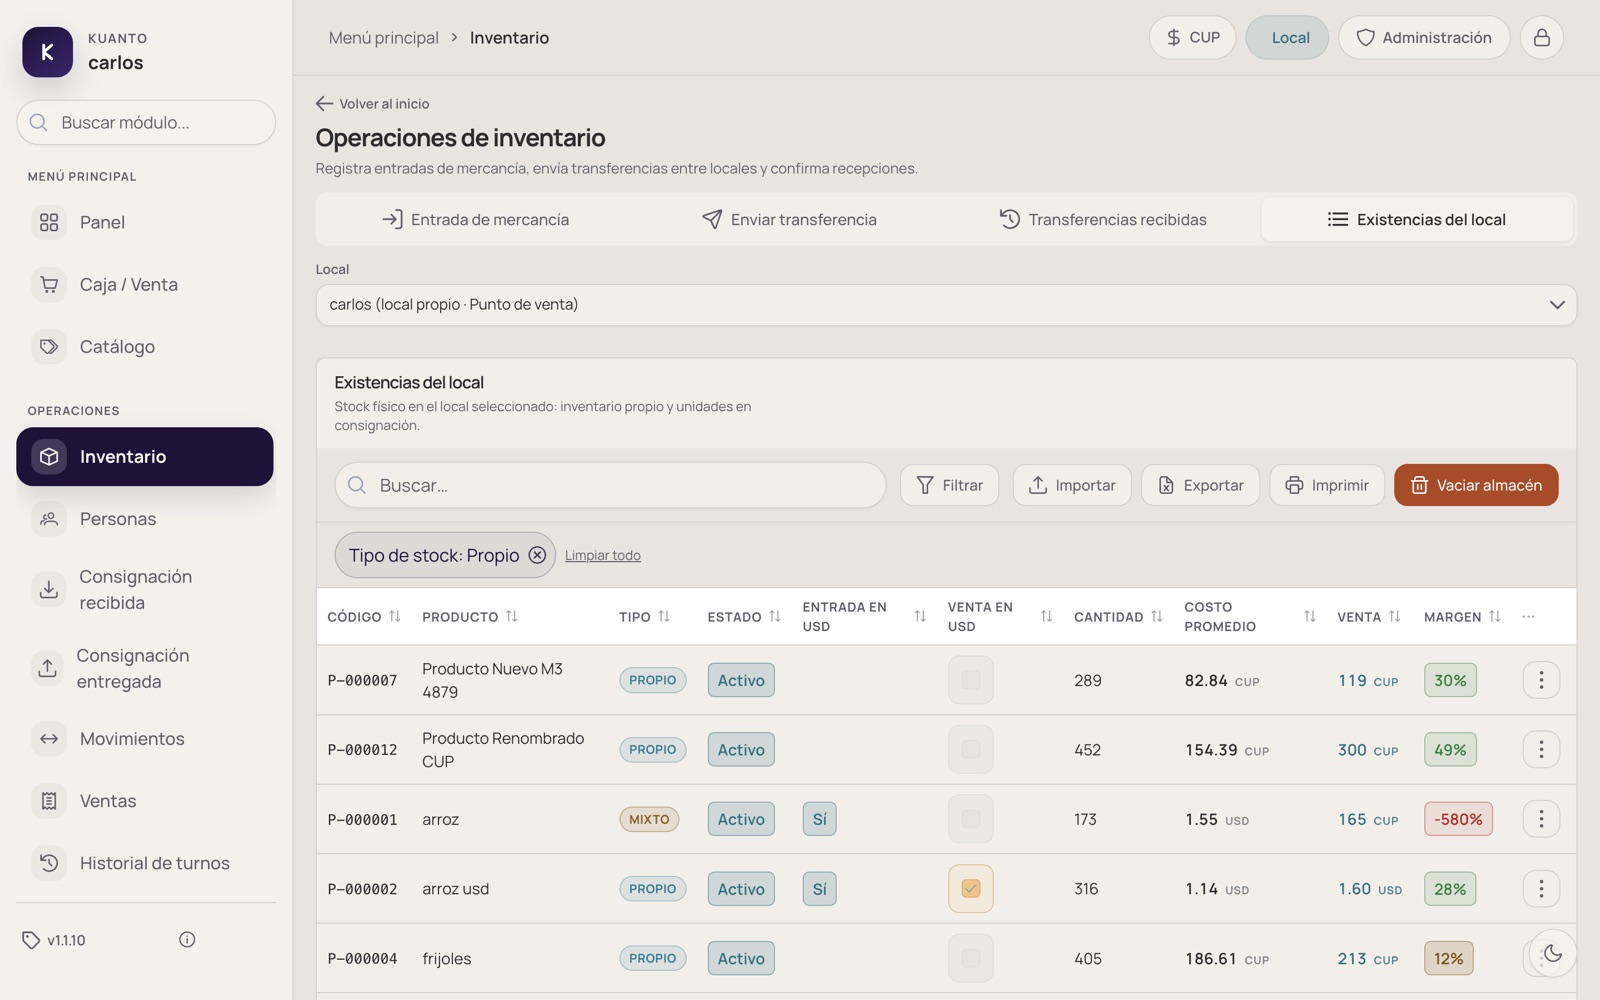This screenshot has width=1600, height=1000.
Task: Click the back arrow Volver al inicio
Action: pos(372,104)
